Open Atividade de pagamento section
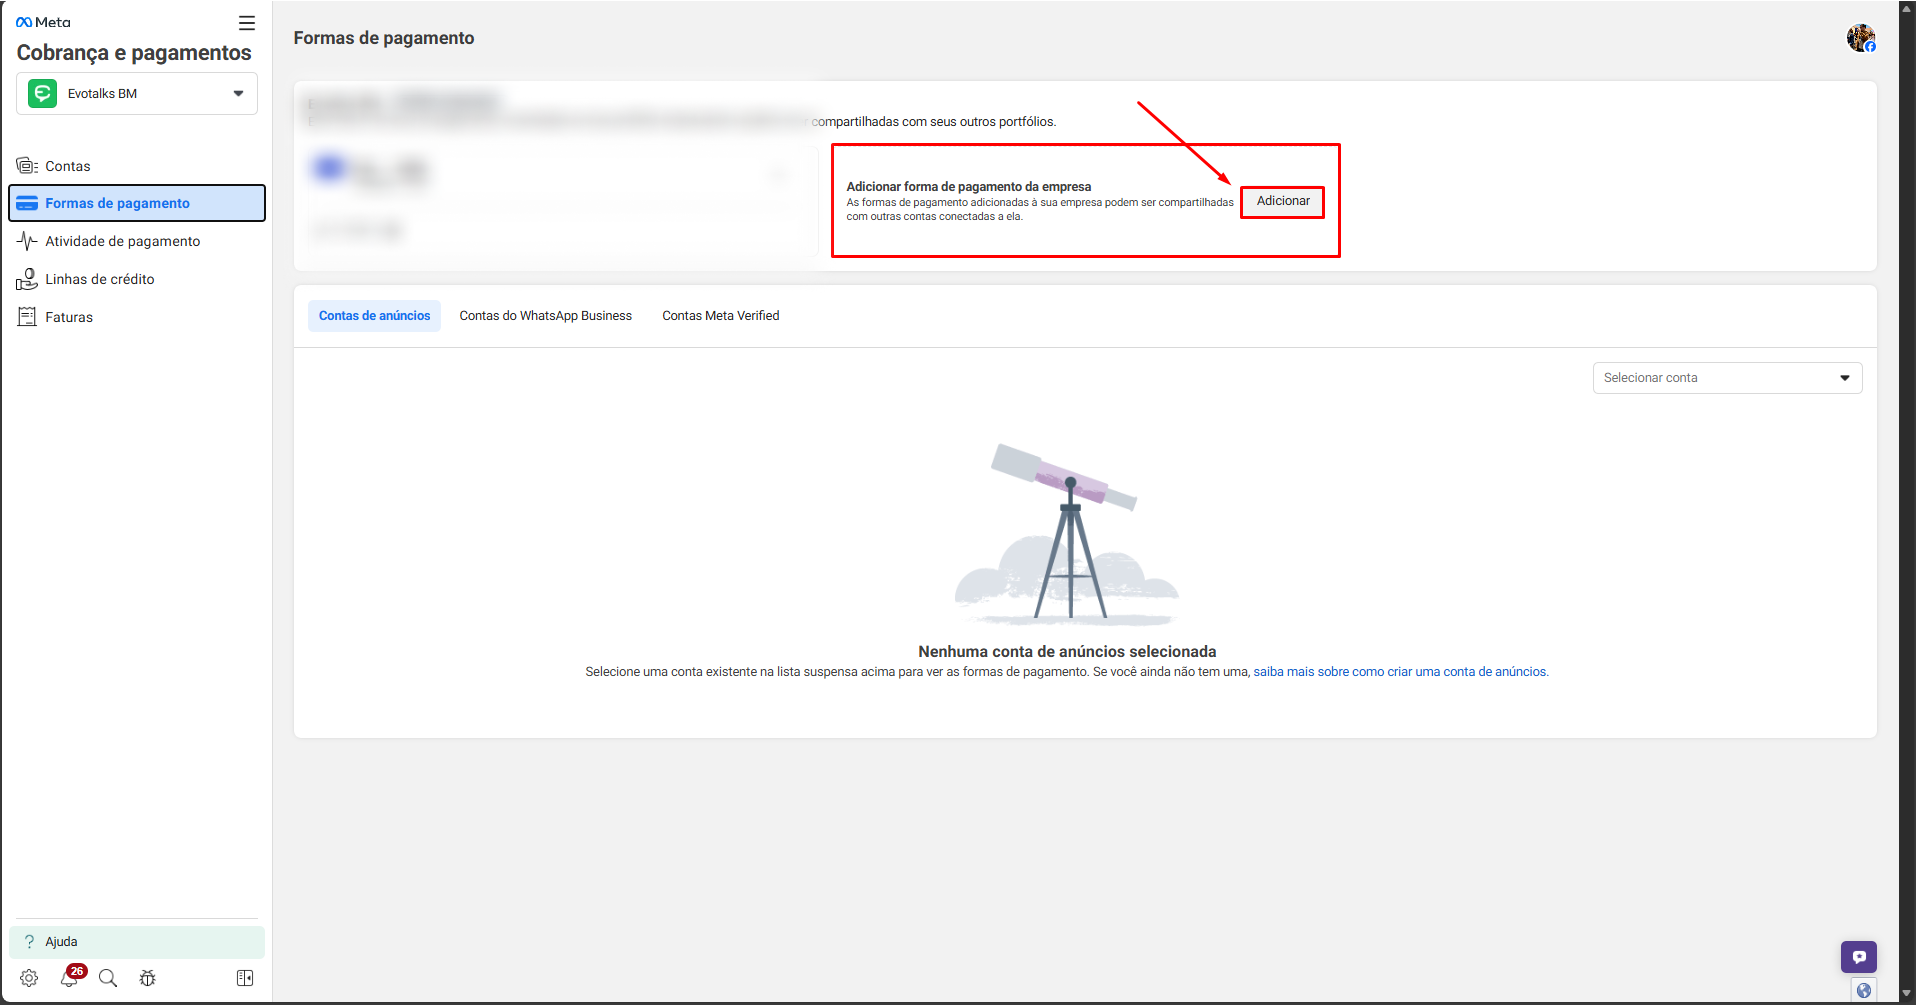The width and height of the screenshot is (1916, 1006). (x=122, y=241)
